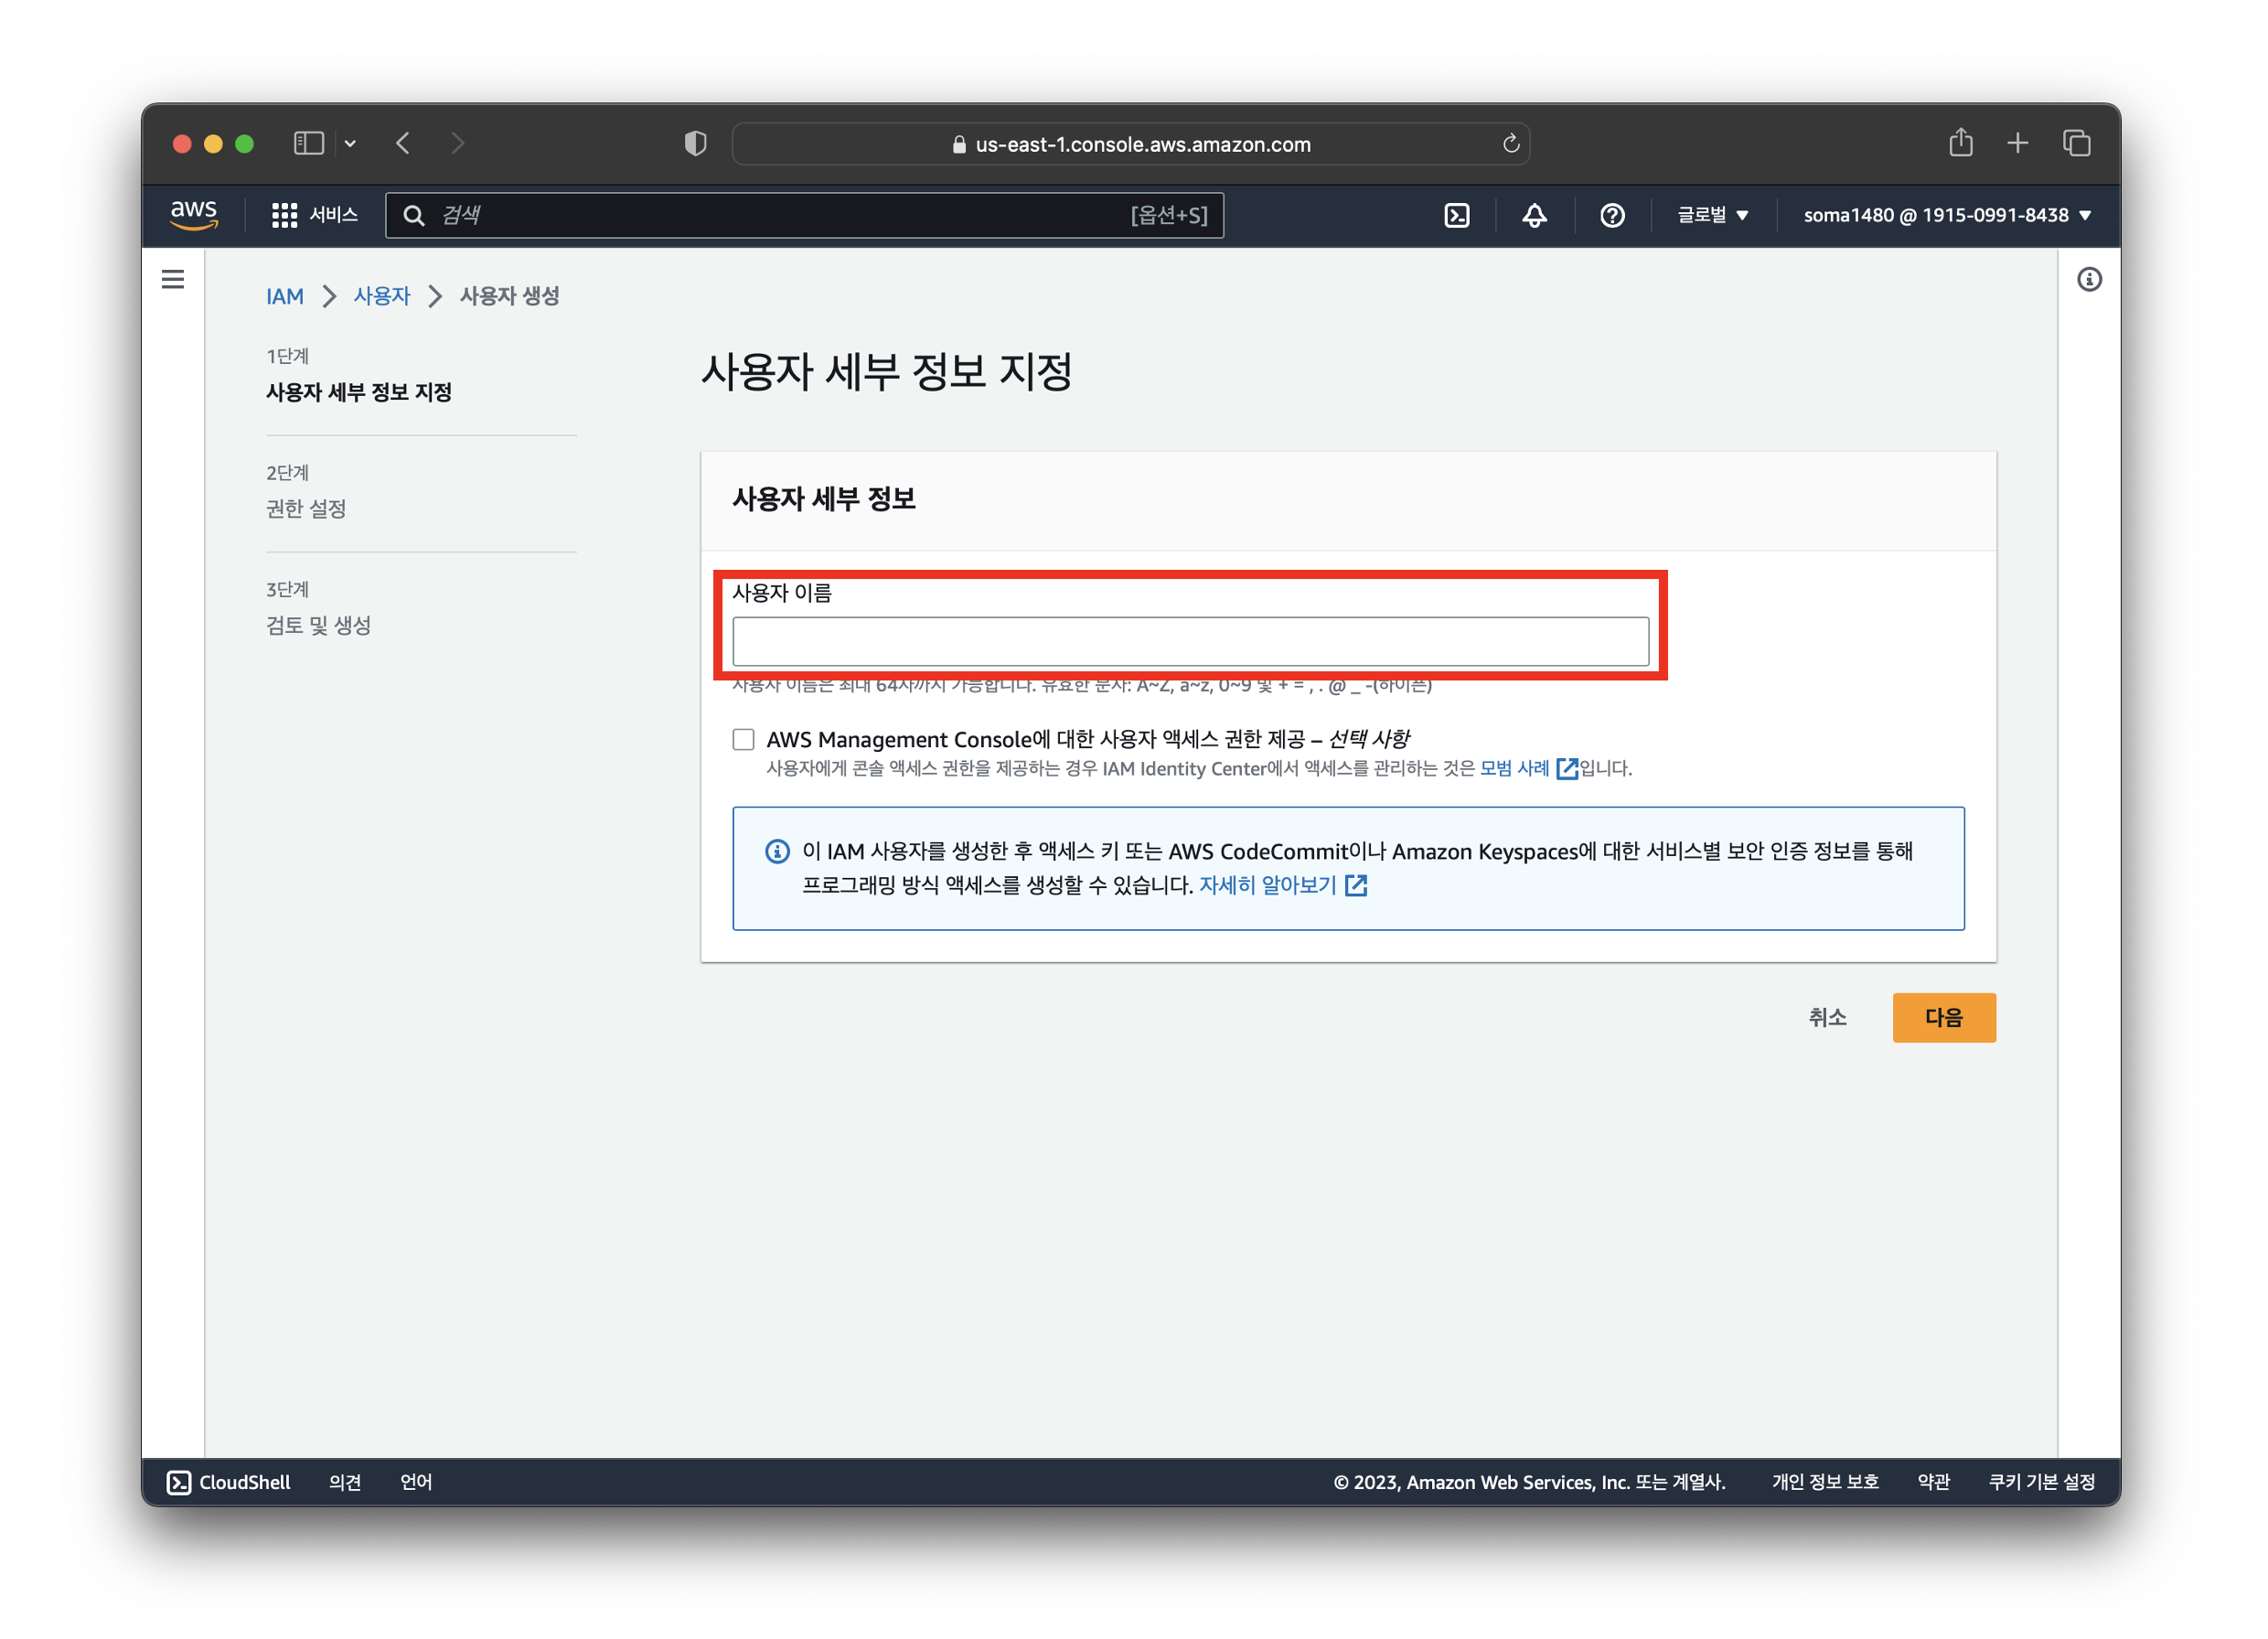Open the services grid icon

[x=284, y=215]
